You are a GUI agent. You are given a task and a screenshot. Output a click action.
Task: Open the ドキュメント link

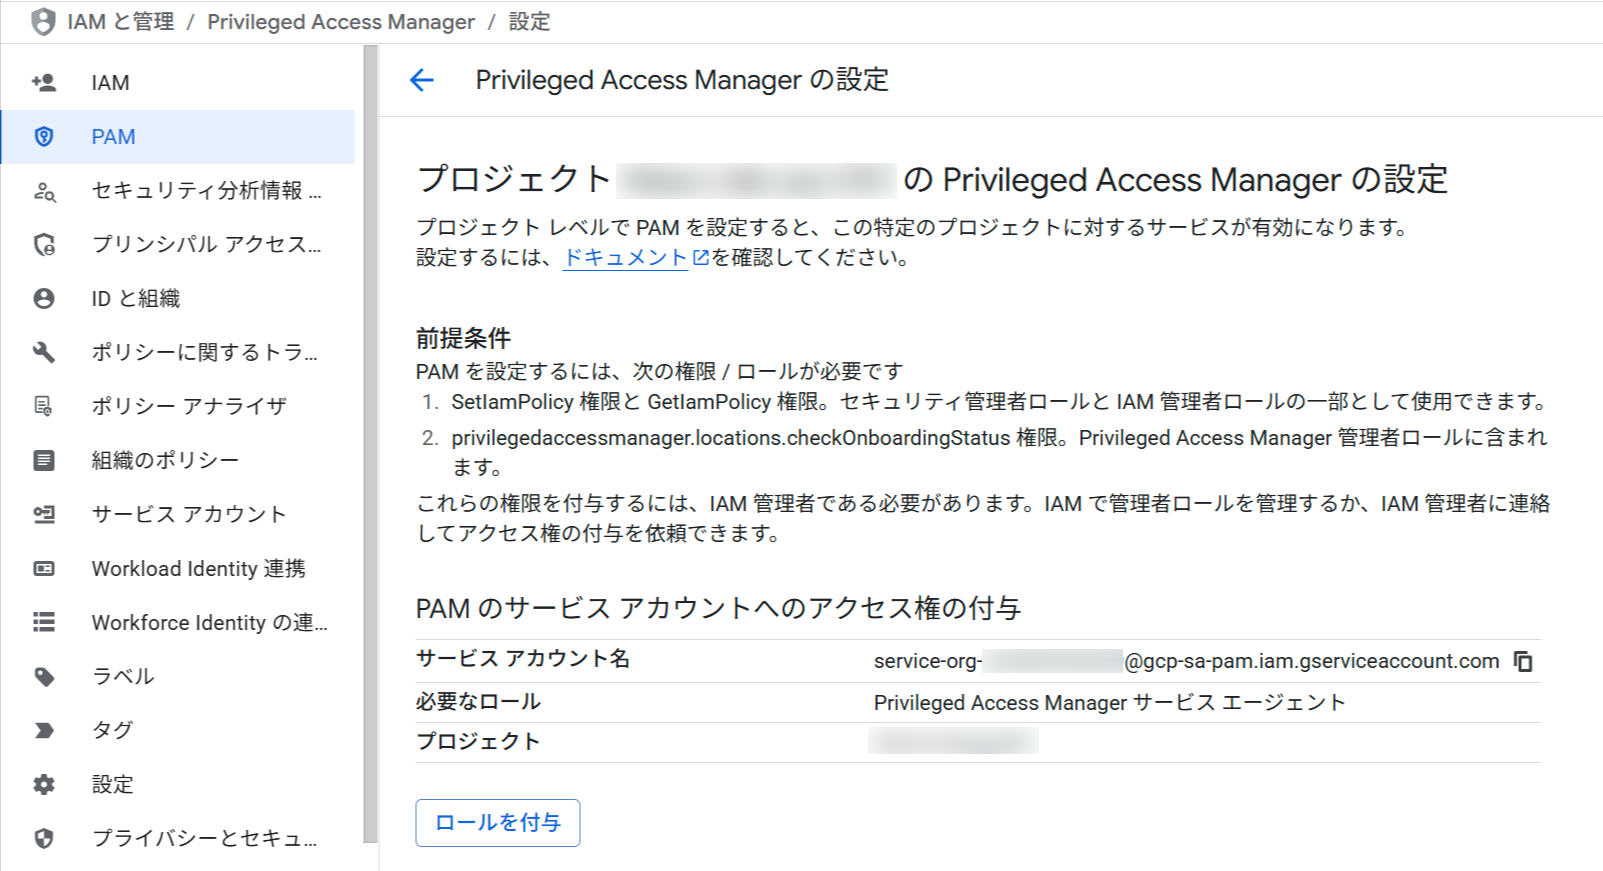[x=625, y=258]
